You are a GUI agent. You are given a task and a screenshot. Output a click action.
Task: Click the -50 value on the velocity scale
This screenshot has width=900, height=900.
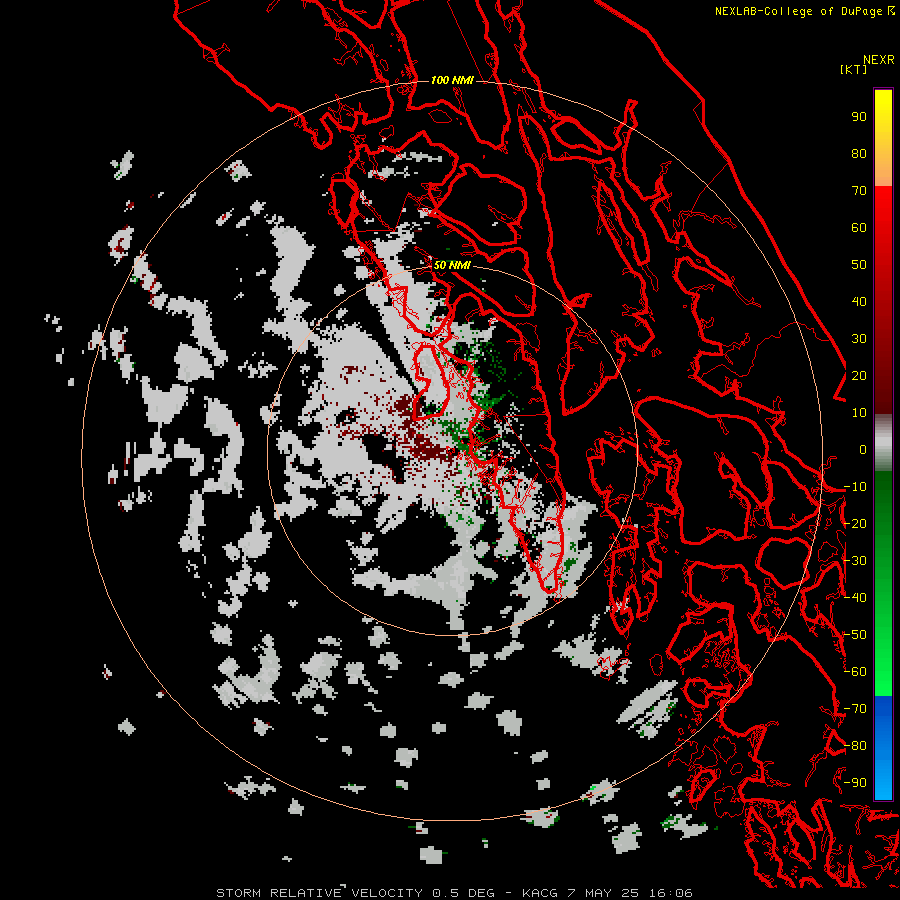[855, 635]
